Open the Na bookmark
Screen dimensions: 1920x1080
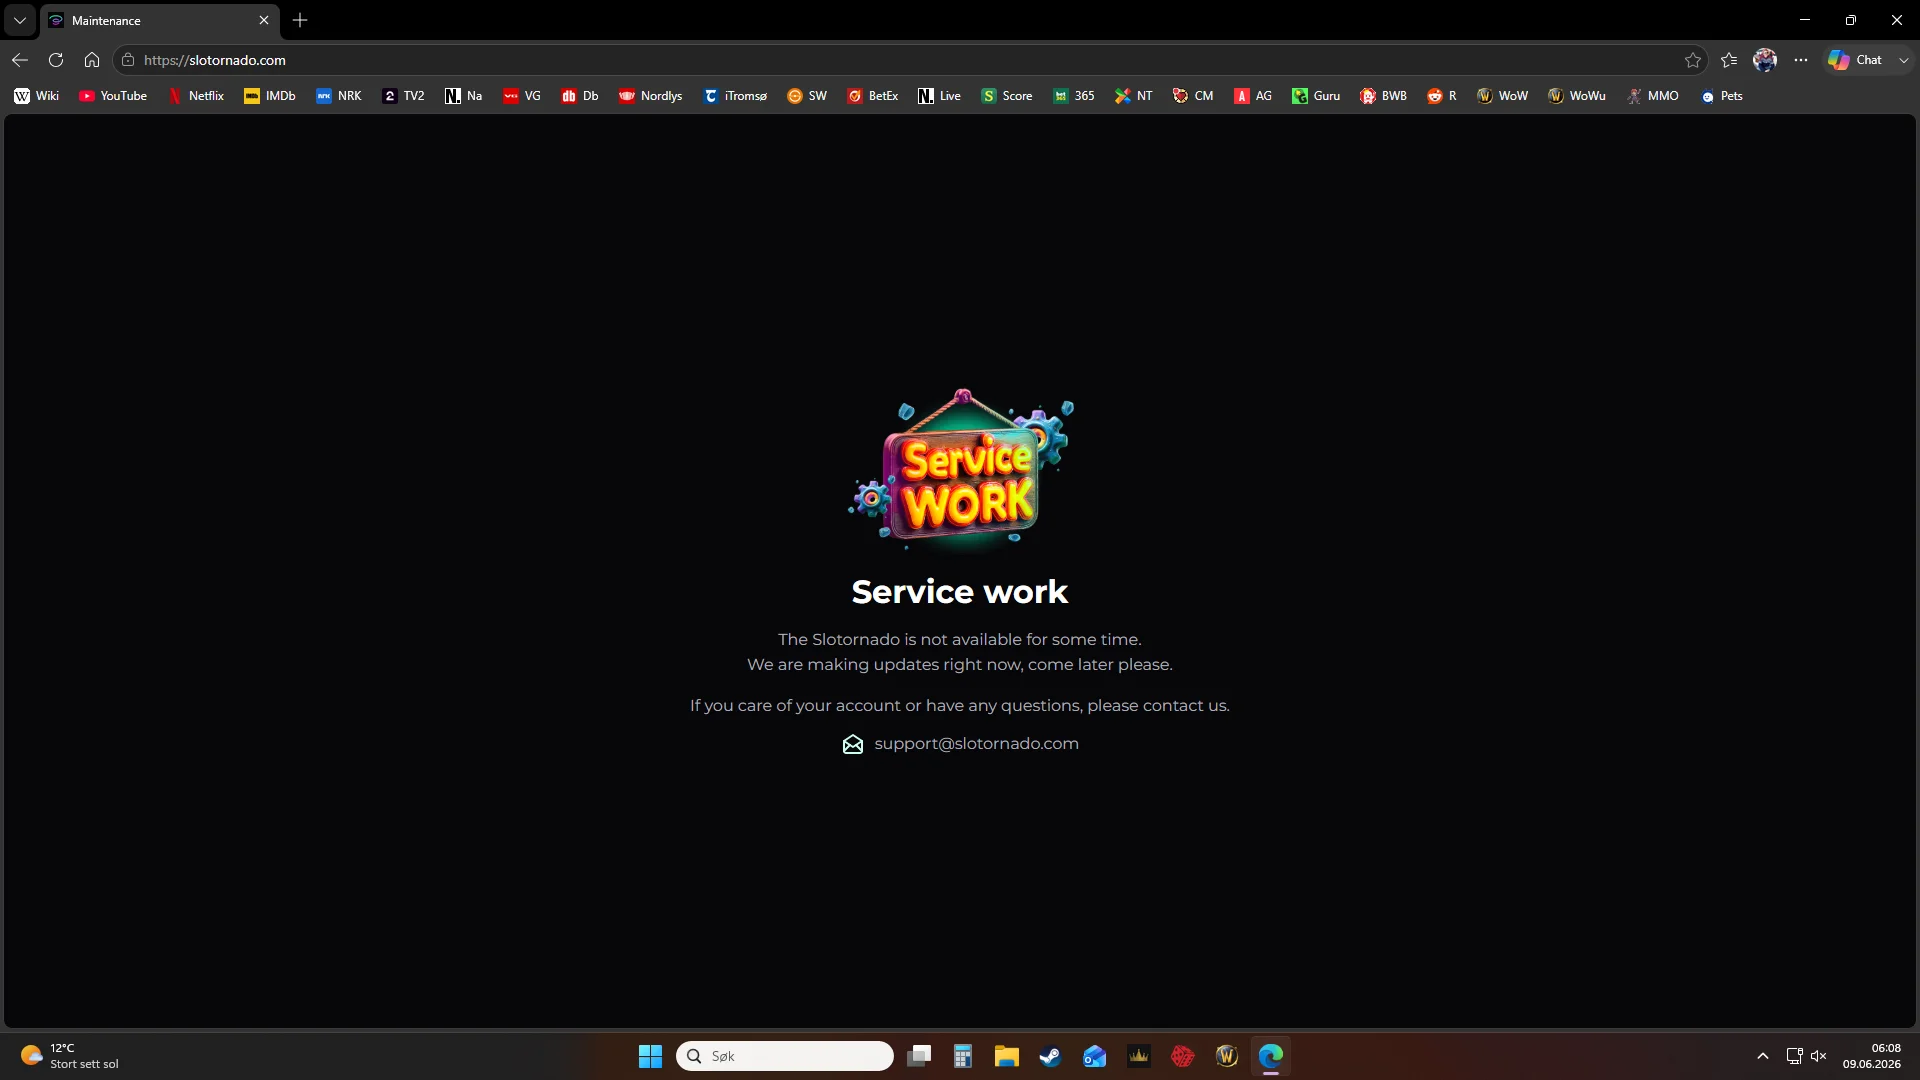click(464, 96)
